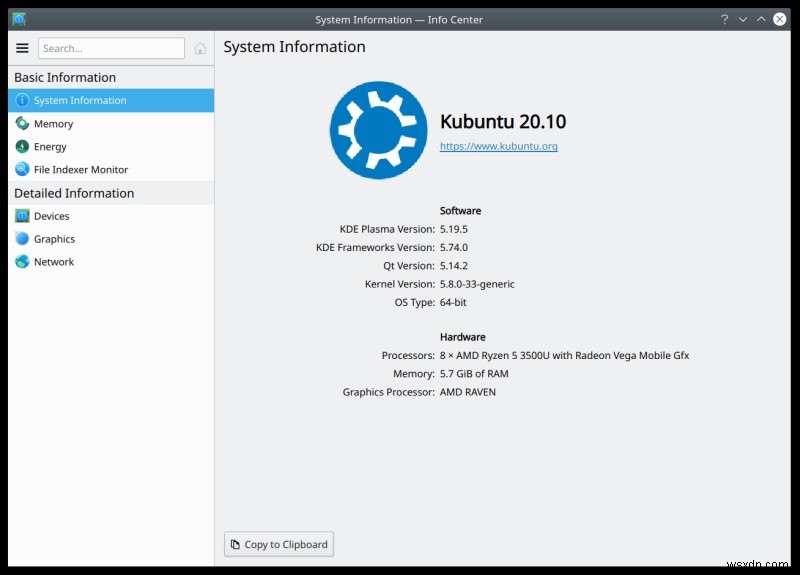
Task: Select System Information in sidebar
Action: click(x=111, y=100)
